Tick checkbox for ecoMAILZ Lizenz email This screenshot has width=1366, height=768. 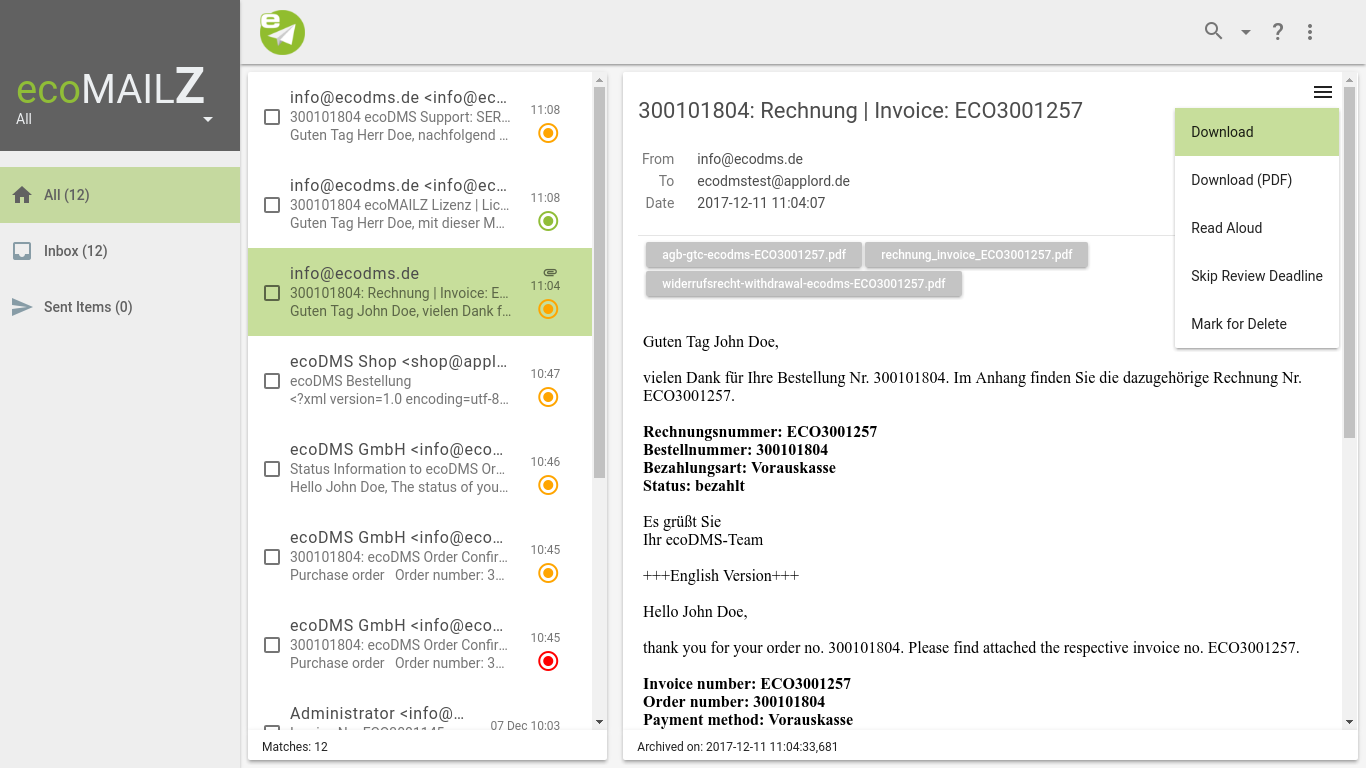pos(272,205)
